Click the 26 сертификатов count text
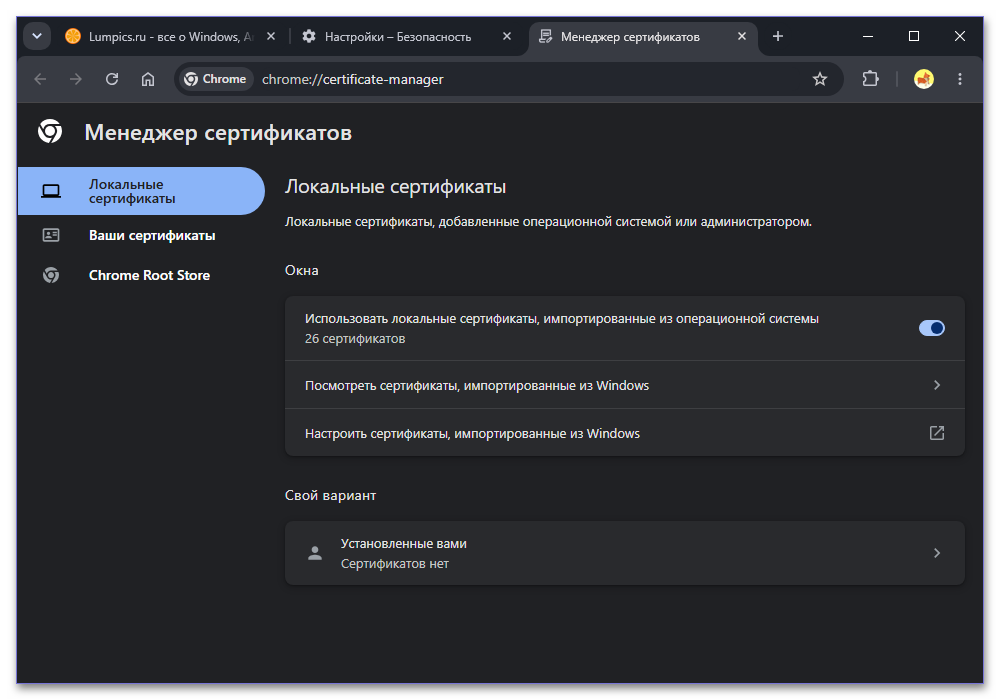 pyautogui.click(x=355, y=339)
